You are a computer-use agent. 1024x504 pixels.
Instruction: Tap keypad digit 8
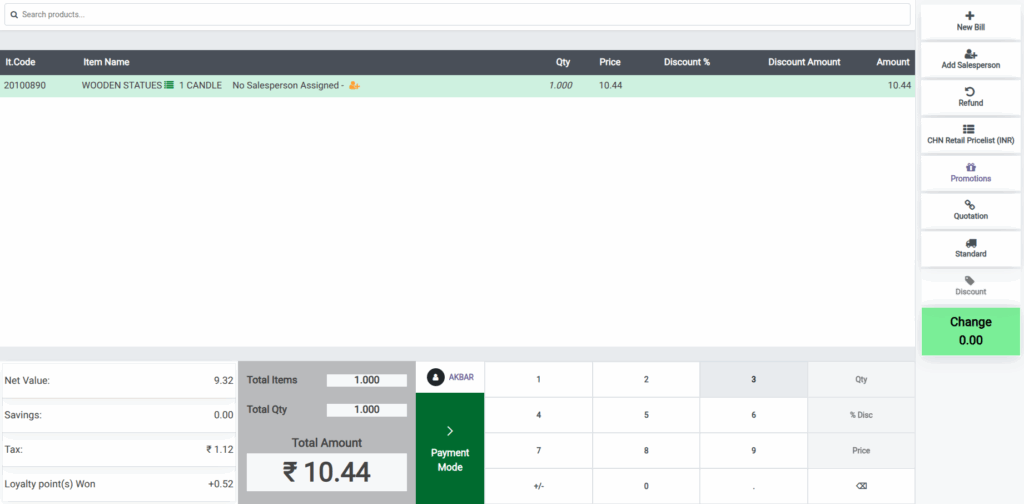coord(646,450)
